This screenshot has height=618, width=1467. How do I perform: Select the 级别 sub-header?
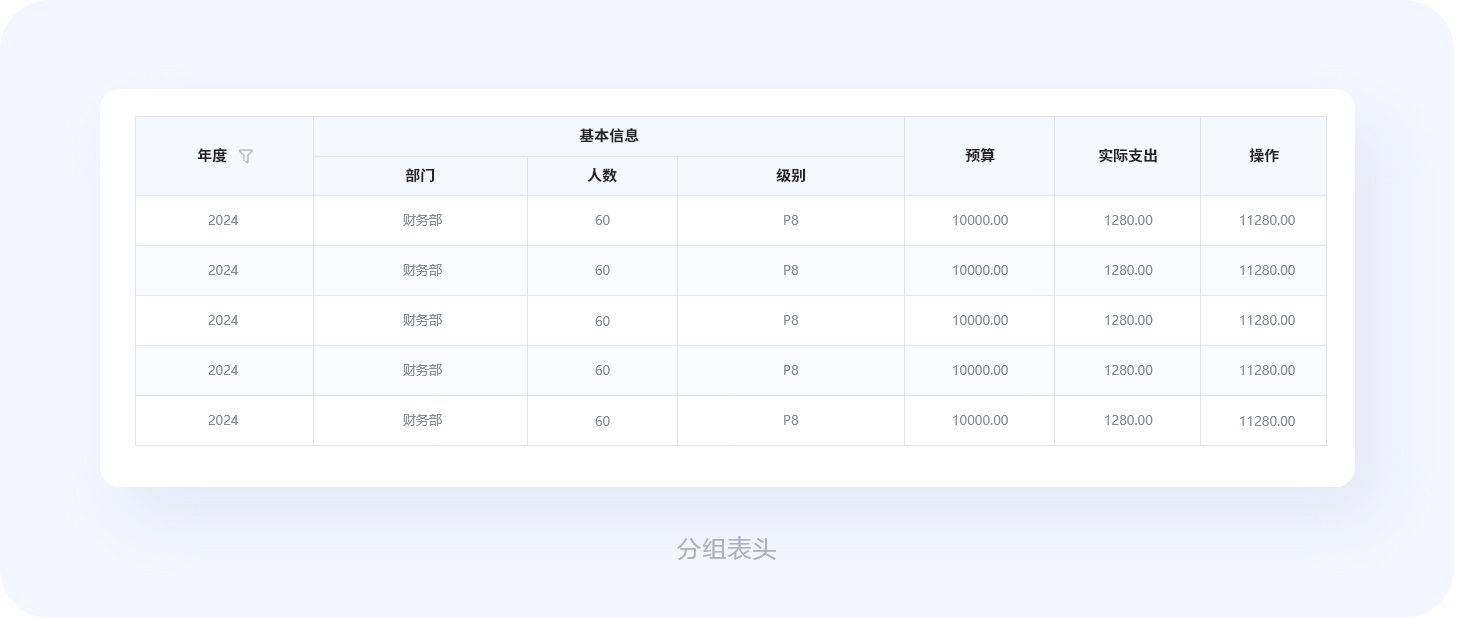pos(790,176)
